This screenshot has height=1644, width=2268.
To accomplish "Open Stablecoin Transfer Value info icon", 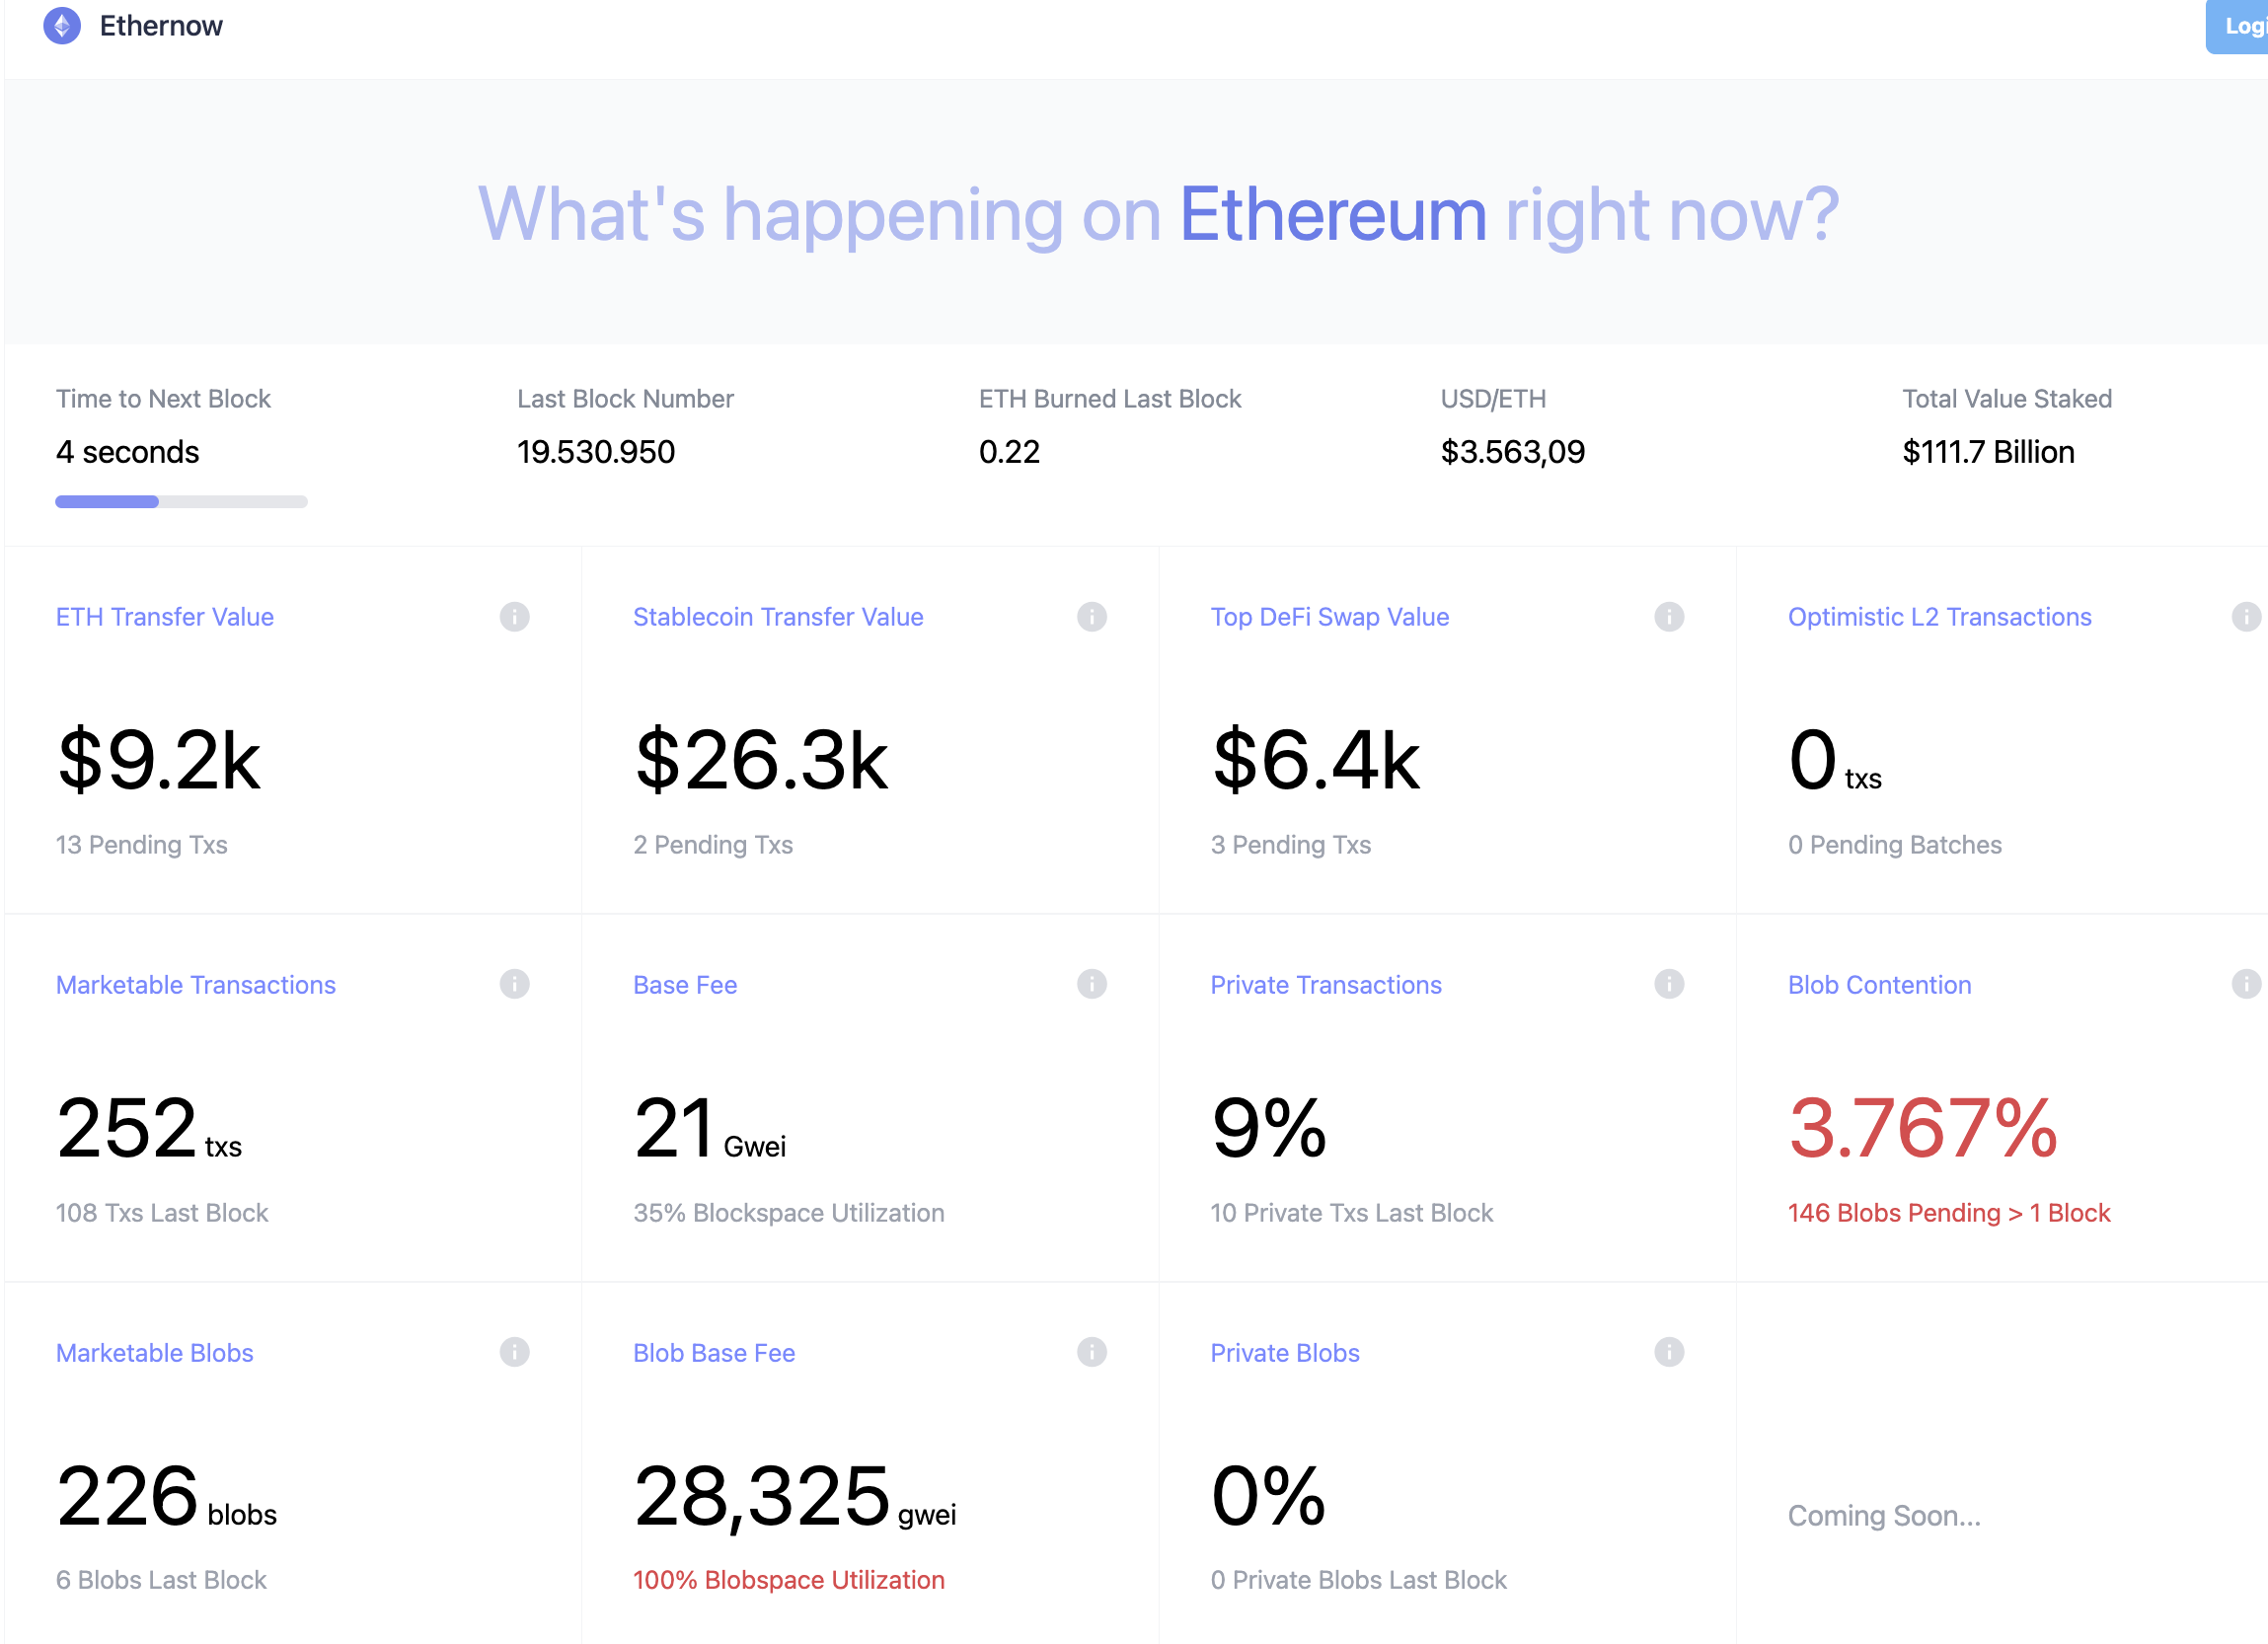I will point(1091,617).
